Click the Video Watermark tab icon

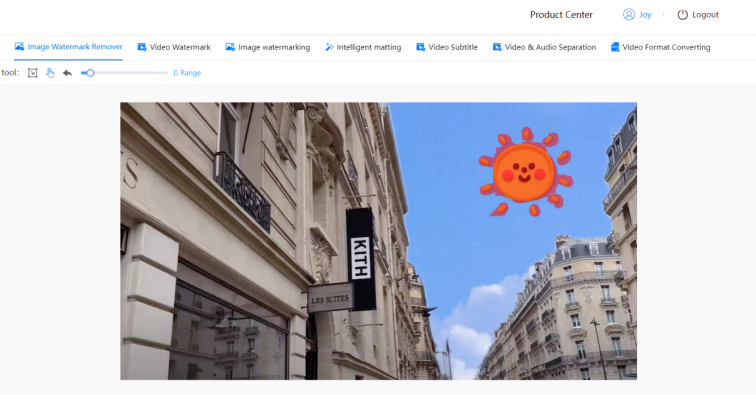[x=142, y=47]
